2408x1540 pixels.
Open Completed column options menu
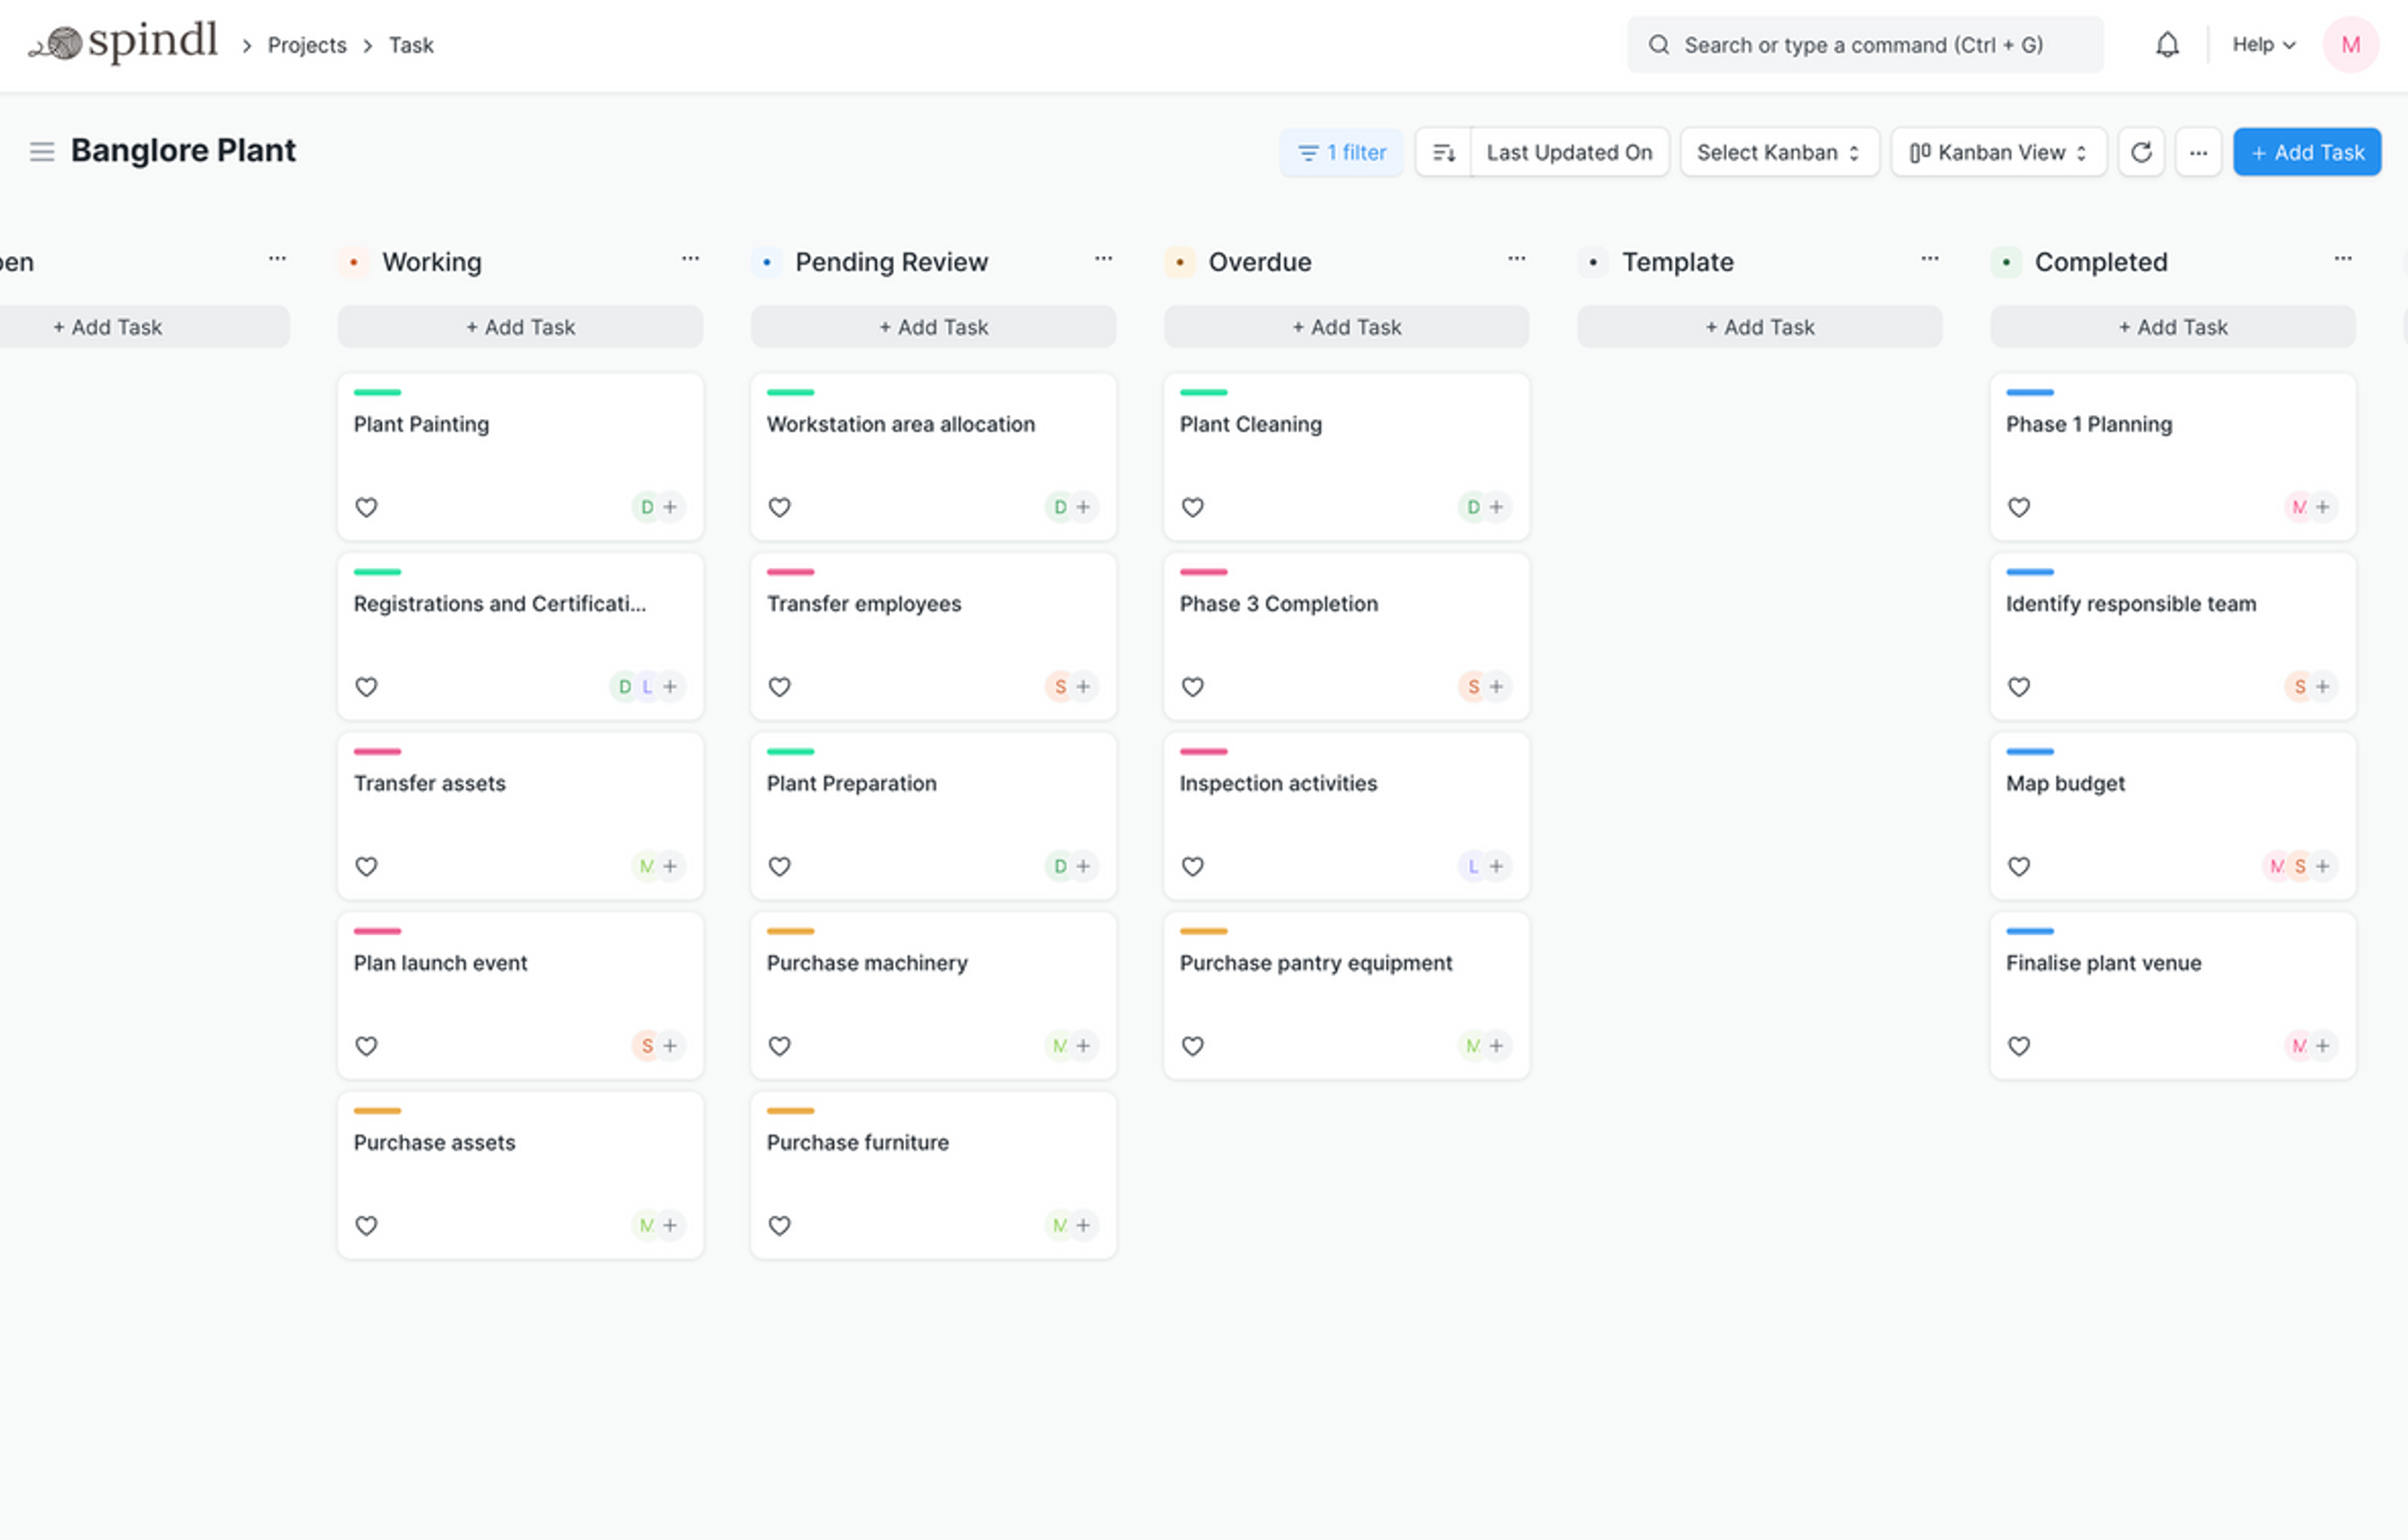click(2342, 259)
